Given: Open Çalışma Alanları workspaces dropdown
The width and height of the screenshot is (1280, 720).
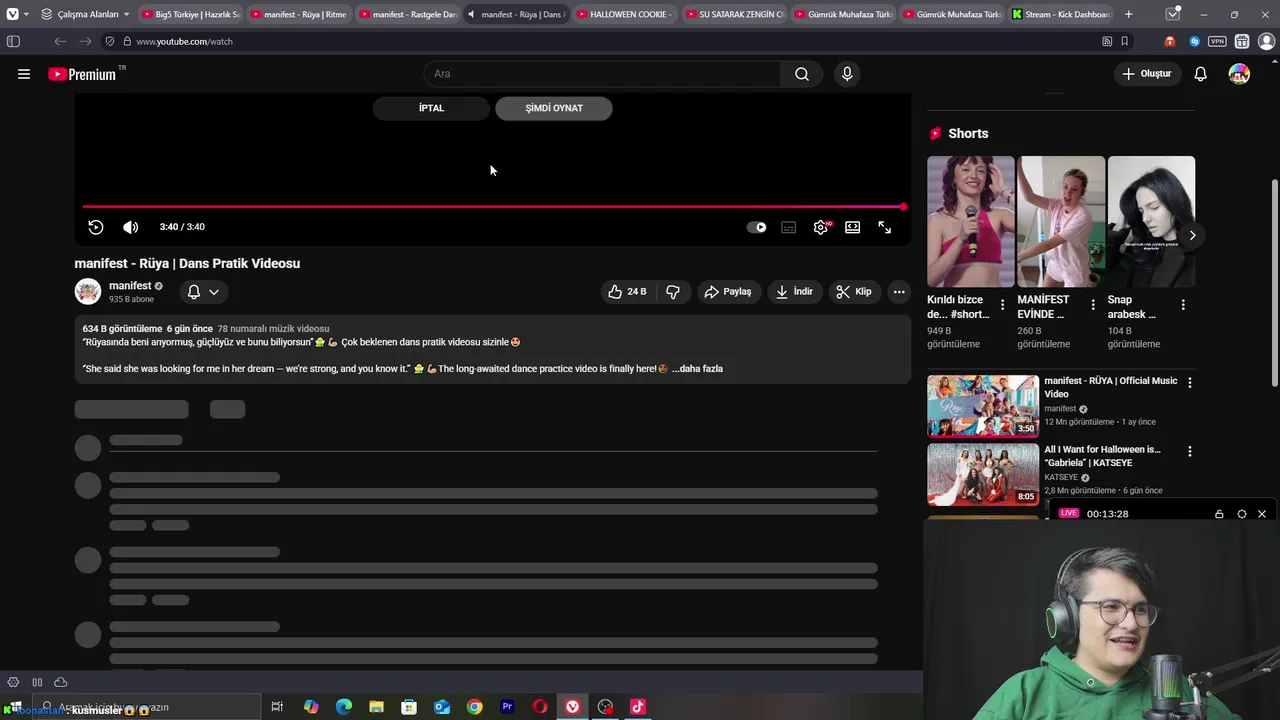Looking at the screenshot, I should coord(85,14).
